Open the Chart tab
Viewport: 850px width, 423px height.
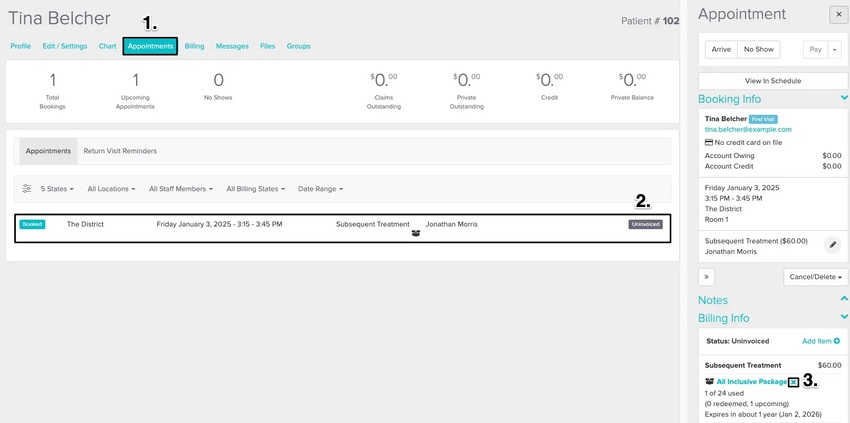click(107, 46)
